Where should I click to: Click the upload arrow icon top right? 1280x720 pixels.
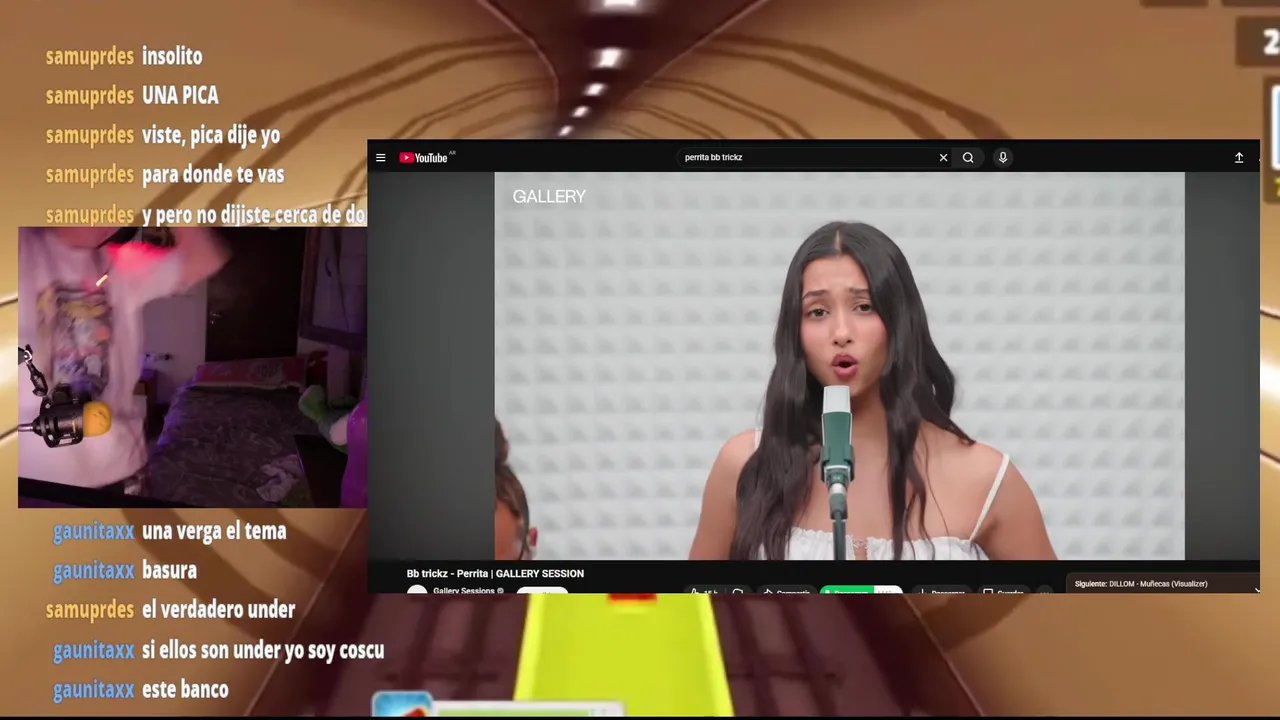(x=1239, y=157)
